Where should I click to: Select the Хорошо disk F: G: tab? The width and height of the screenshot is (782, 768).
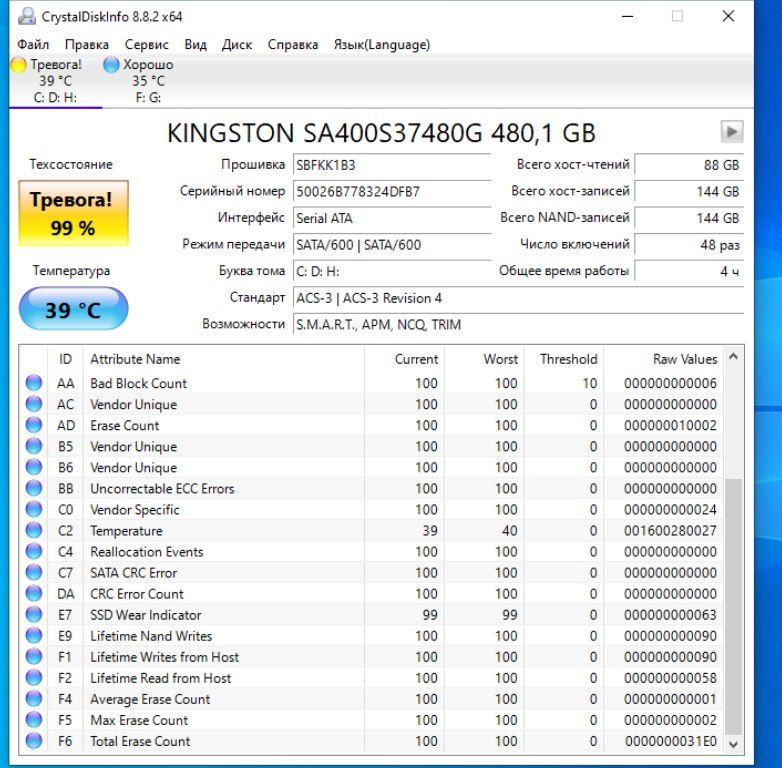coord(148,81)
